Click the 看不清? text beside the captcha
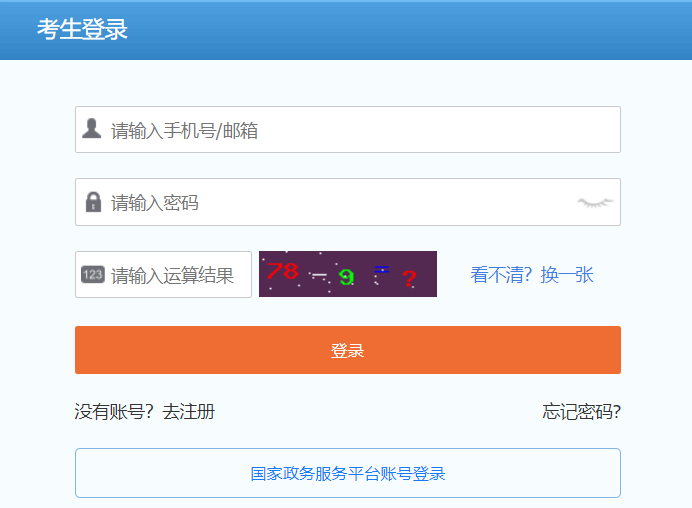 tap(503, 275)
